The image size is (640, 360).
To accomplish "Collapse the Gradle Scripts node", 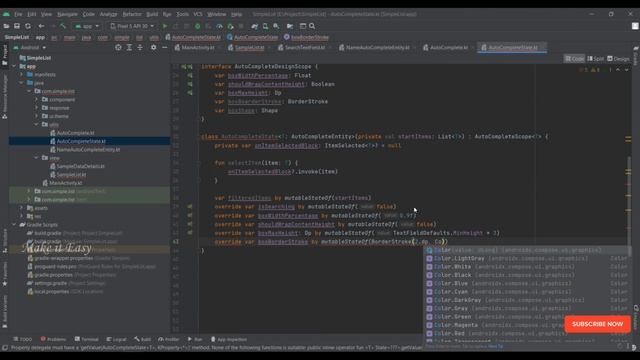I will coord(14,224).
